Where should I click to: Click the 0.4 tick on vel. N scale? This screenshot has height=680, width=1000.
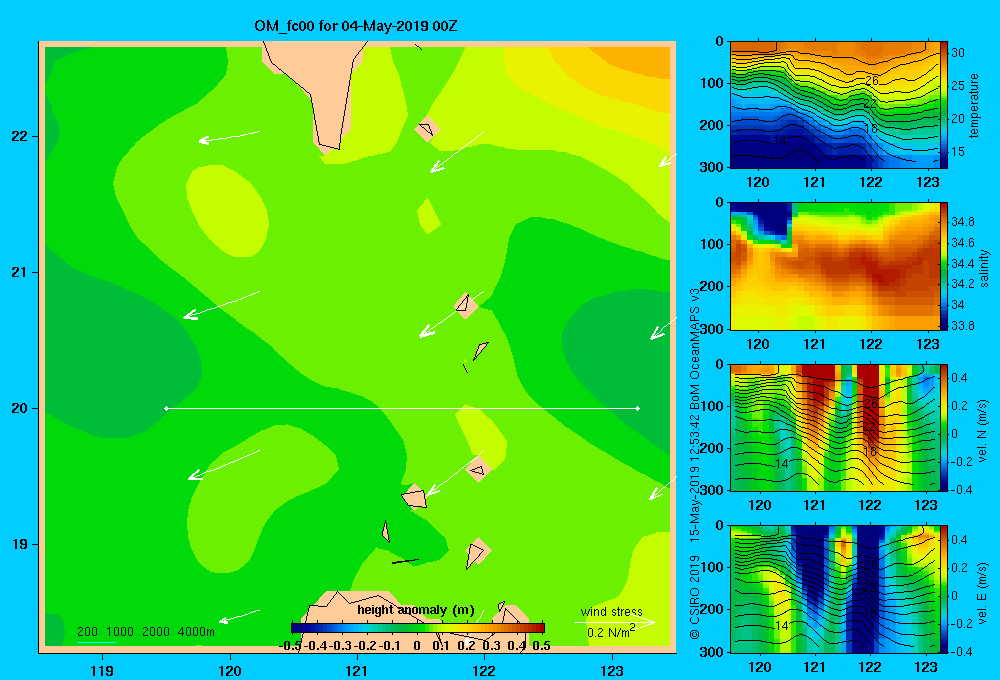pyautogui.click(x=959, y=378)
